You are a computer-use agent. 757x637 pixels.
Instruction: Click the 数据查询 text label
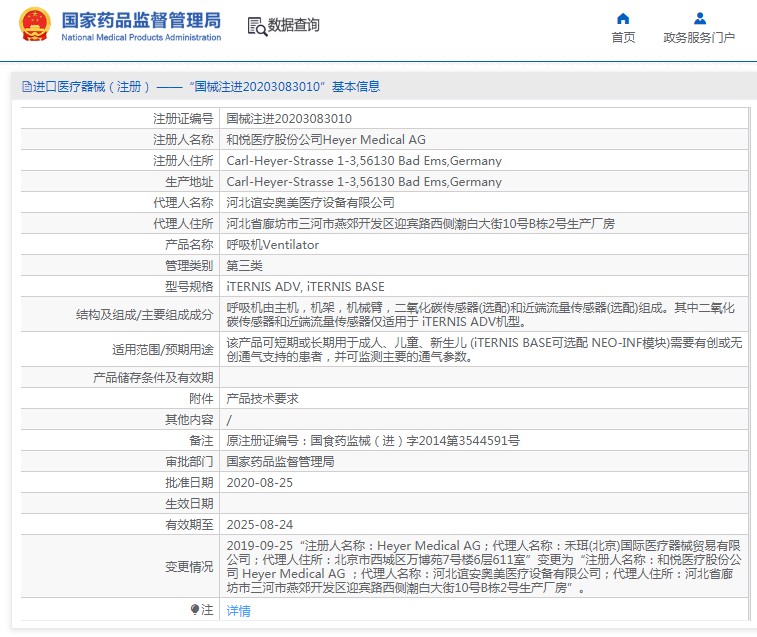294,25
